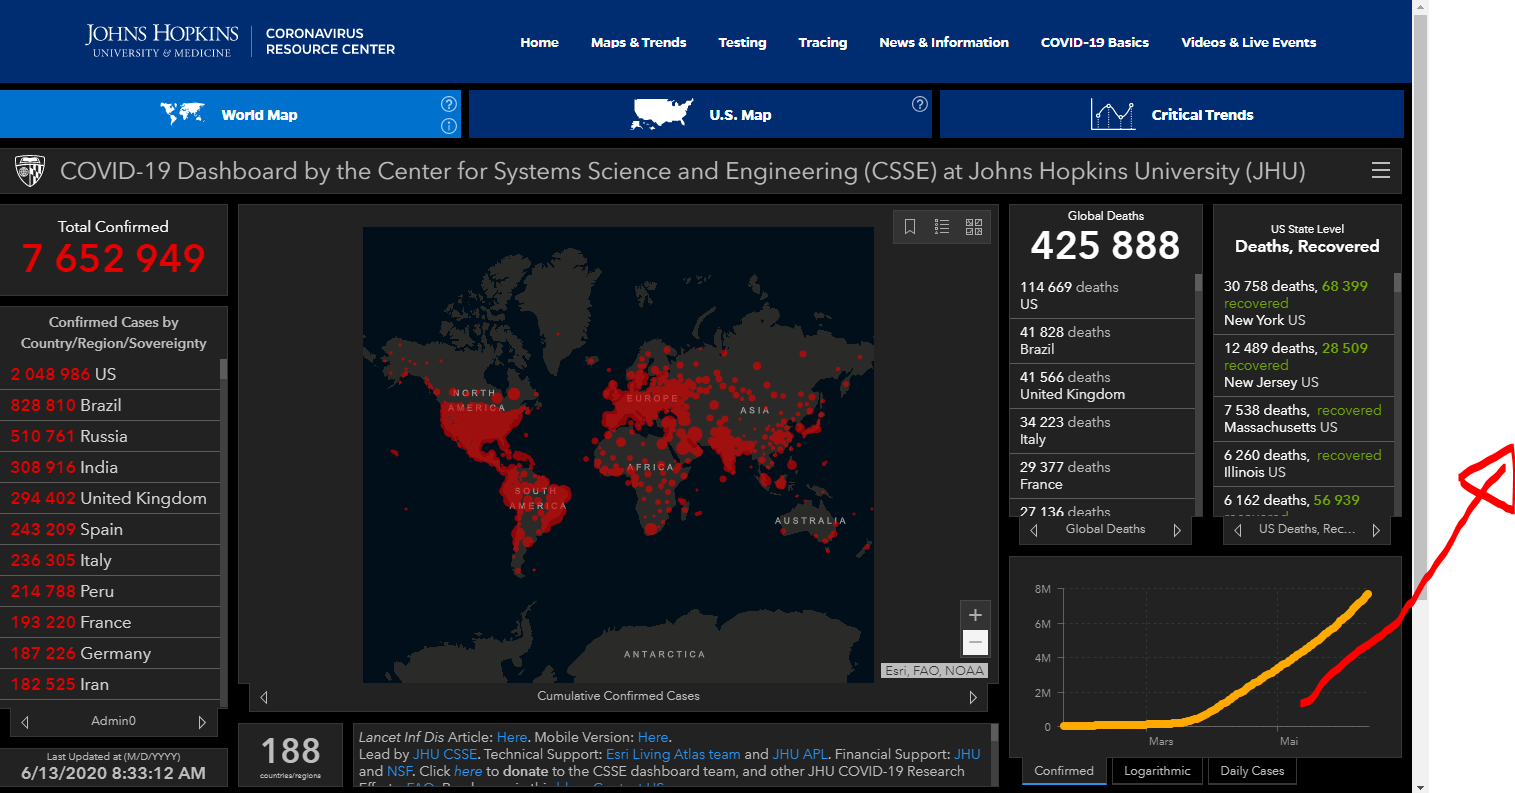Open the dashboard hamburger menu
This screenshot has width=1515, height=793.
pyautogui.click(x=1381, y=171)
